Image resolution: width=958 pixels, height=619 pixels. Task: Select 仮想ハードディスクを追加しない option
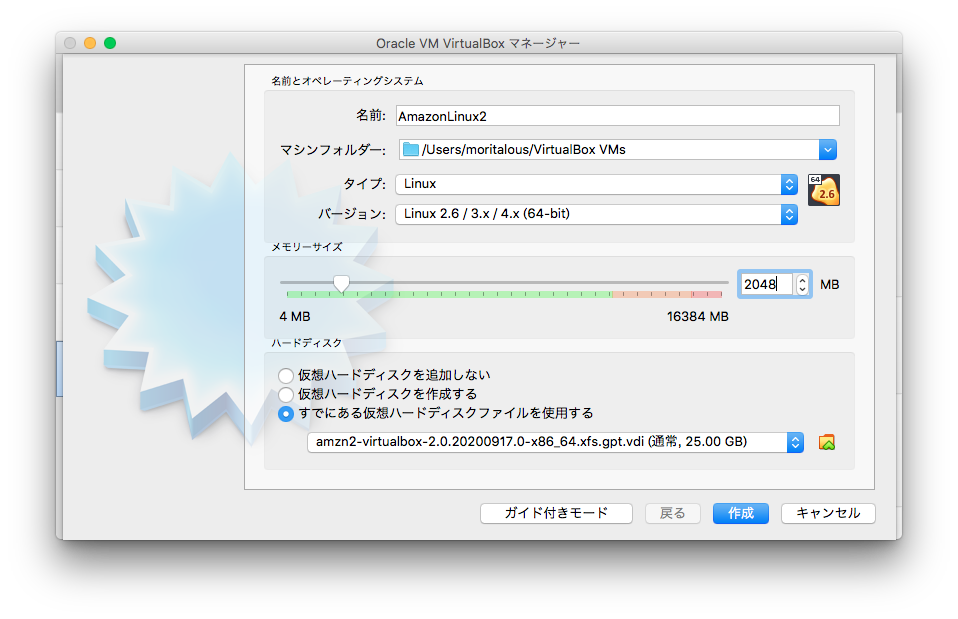click(284, 375)
